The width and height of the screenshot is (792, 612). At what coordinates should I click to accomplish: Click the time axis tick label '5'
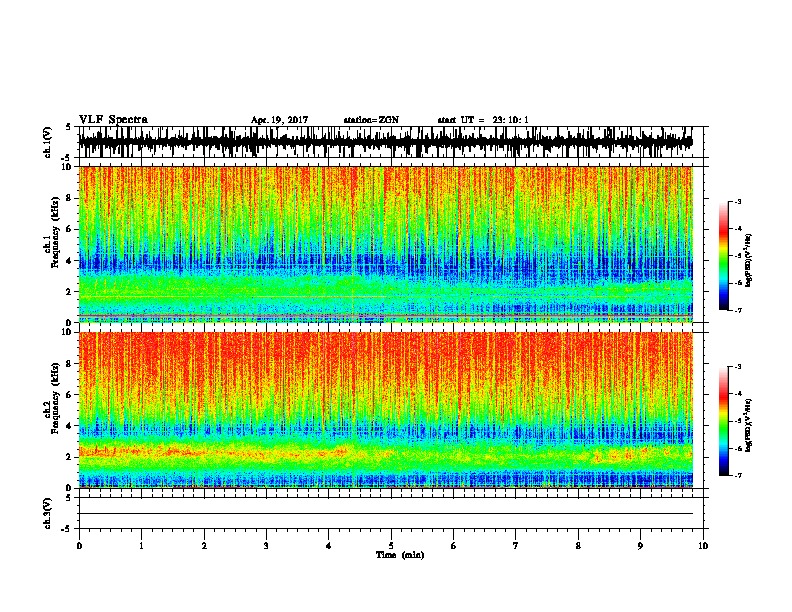[391, 546]
